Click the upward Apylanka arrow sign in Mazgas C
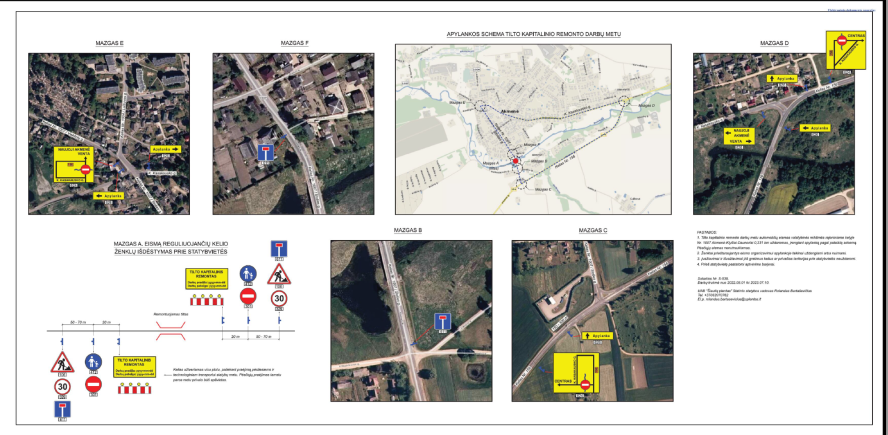 pos(596,336)
